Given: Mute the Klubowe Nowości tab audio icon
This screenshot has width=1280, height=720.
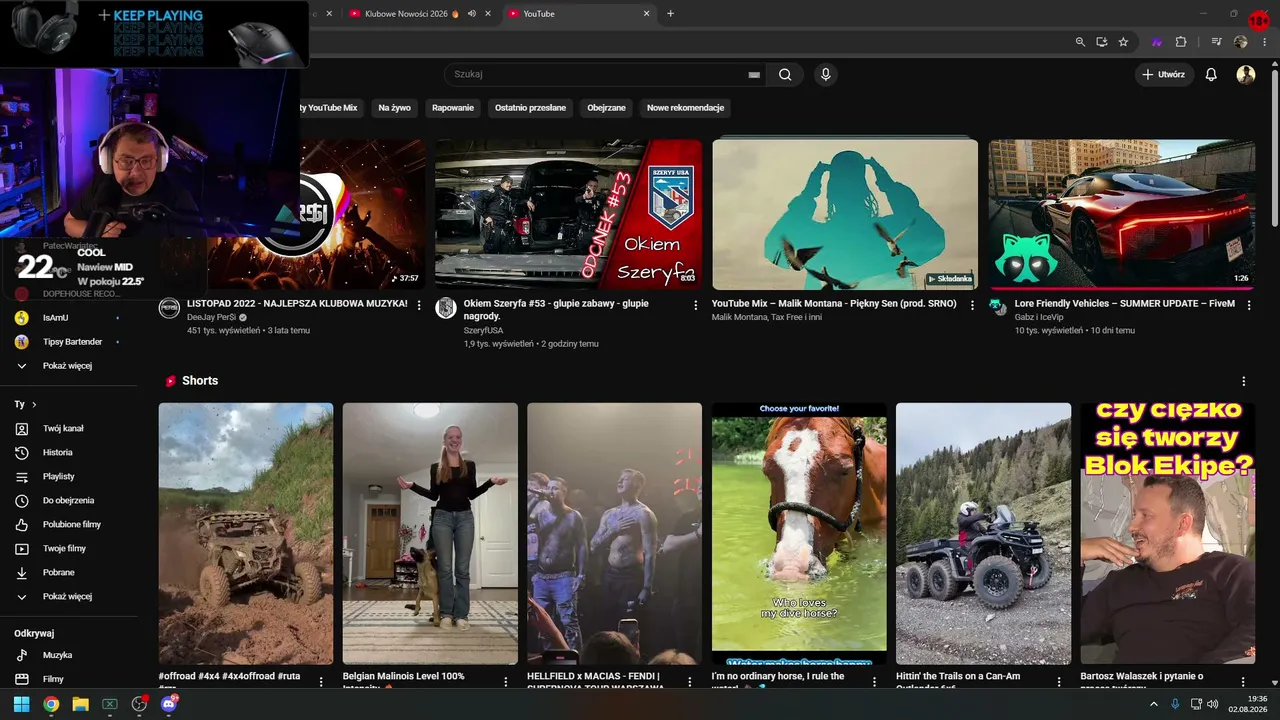Looking at the screenshot, I should tap(471, 14).
